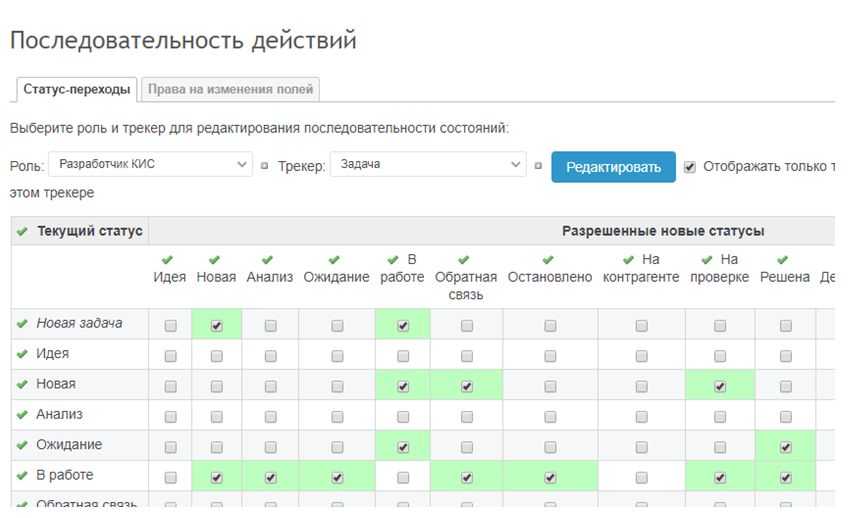This screenshot has width=848, height=518.
Task: Click green checkmark above the Решена column
Action: 783,260
